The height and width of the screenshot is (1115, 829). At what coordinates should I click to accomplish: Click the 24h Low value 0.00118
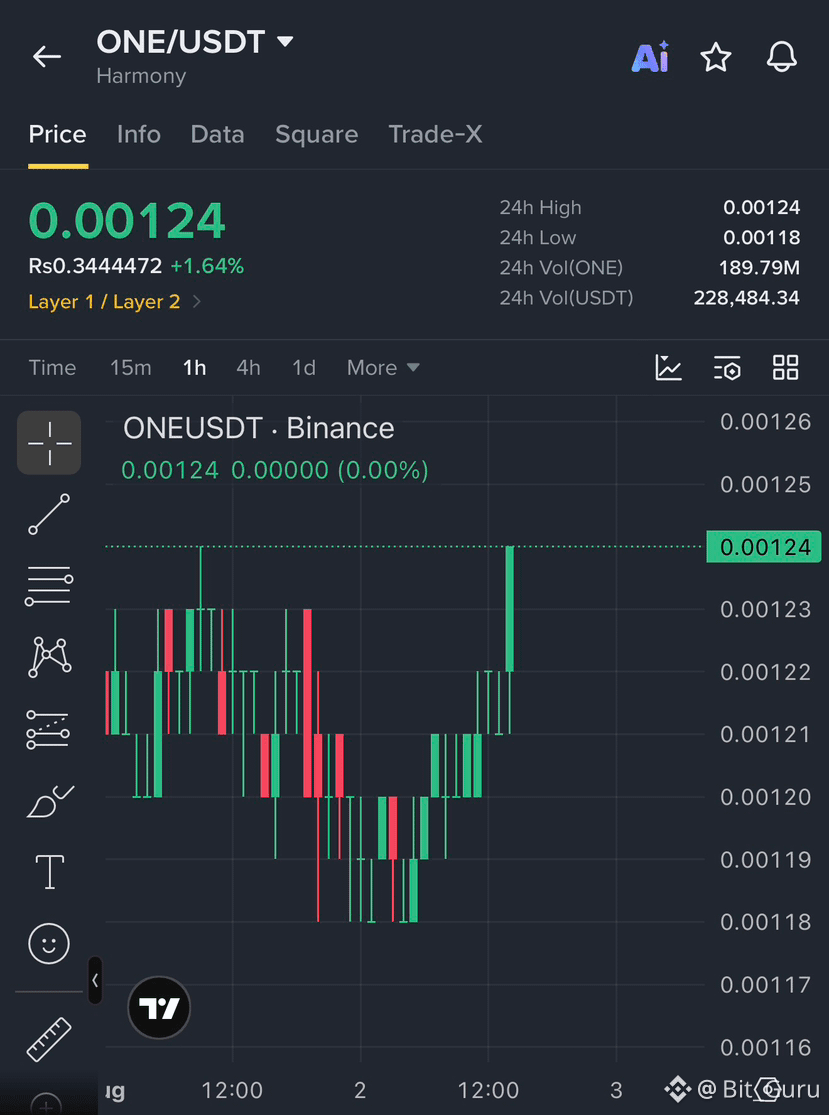click(761, 238)
